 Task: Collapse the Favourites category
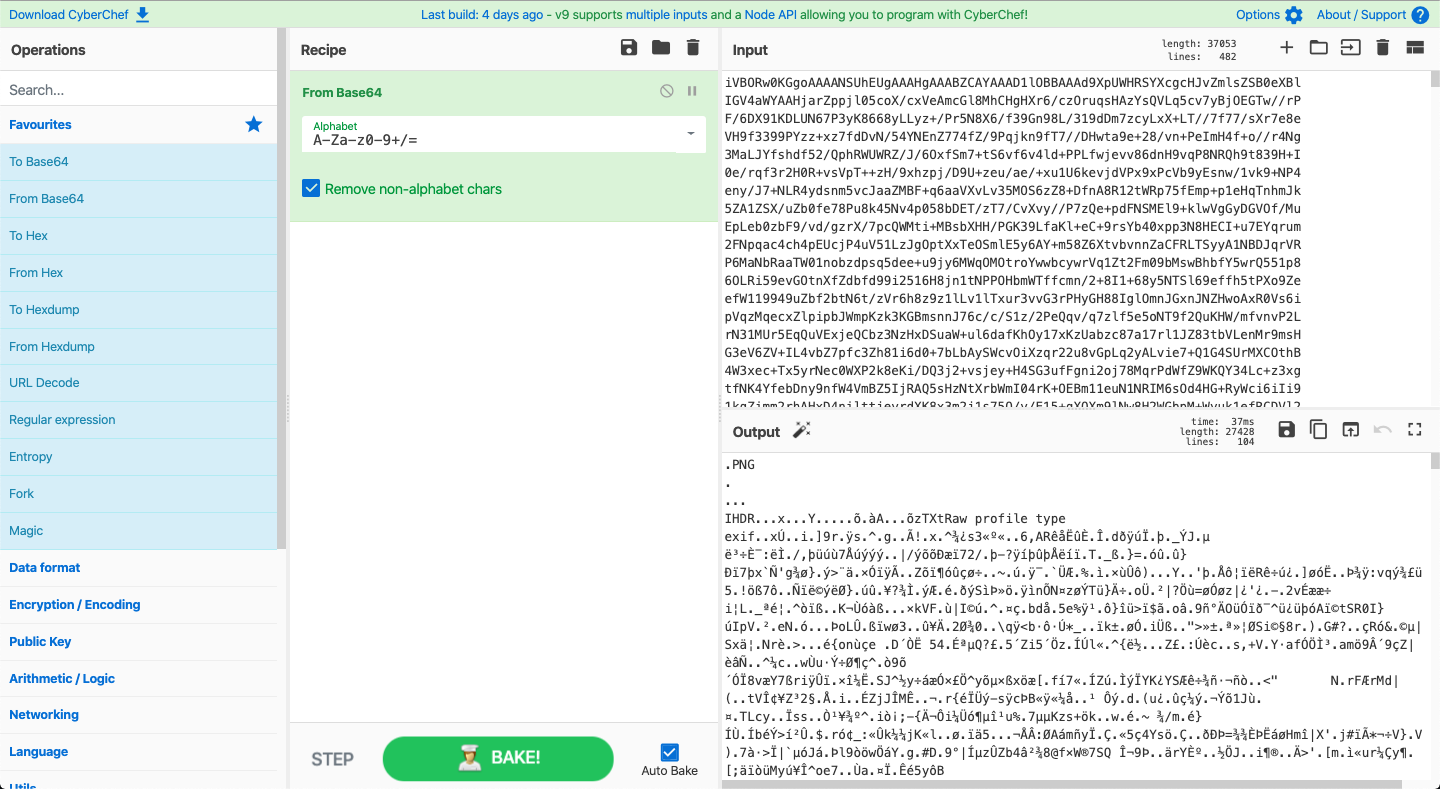pyautogui.click(x=138, y=125)
